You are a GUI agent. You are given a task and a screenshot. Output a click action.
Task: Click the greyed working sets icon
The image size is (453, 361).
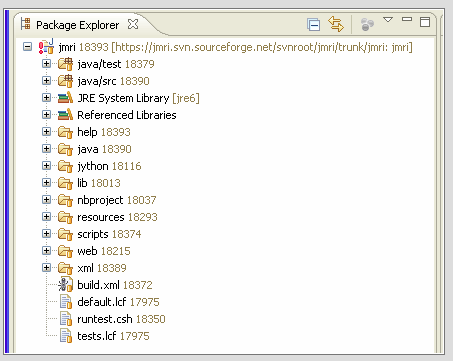pos(367,24)
